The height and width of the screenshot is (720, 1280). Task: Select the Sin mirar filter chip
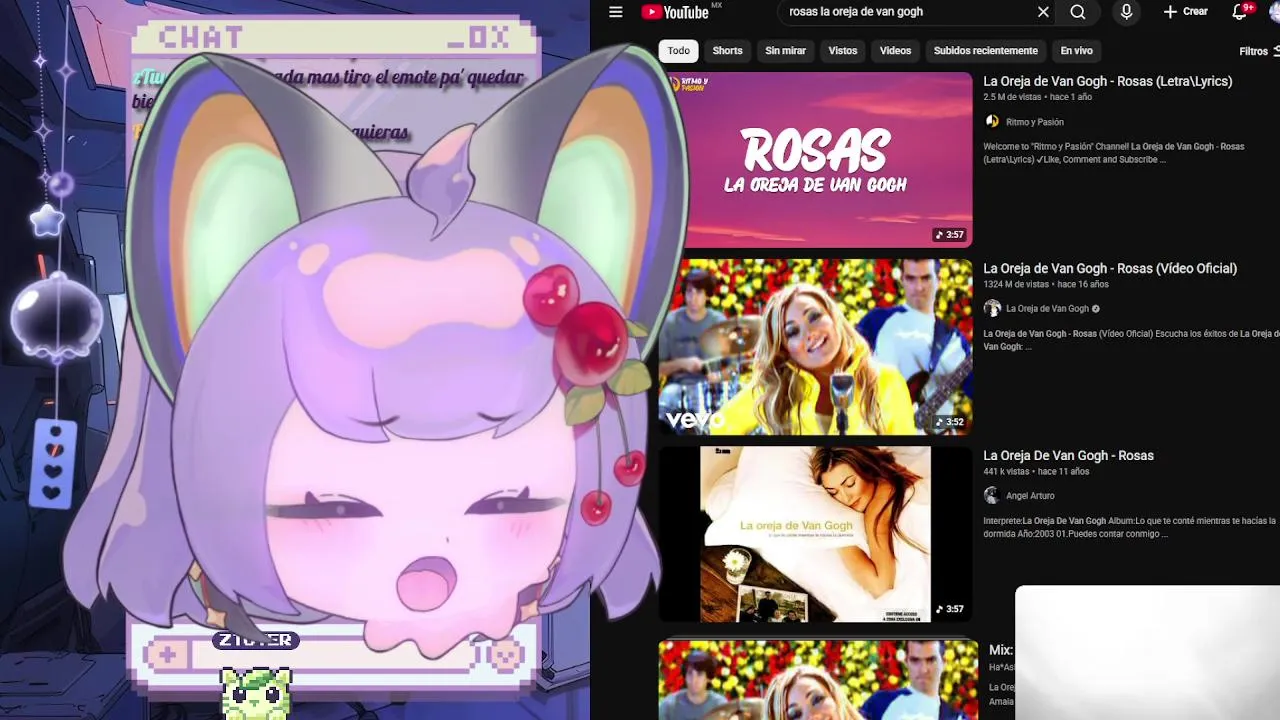click(x=785, y=51)
